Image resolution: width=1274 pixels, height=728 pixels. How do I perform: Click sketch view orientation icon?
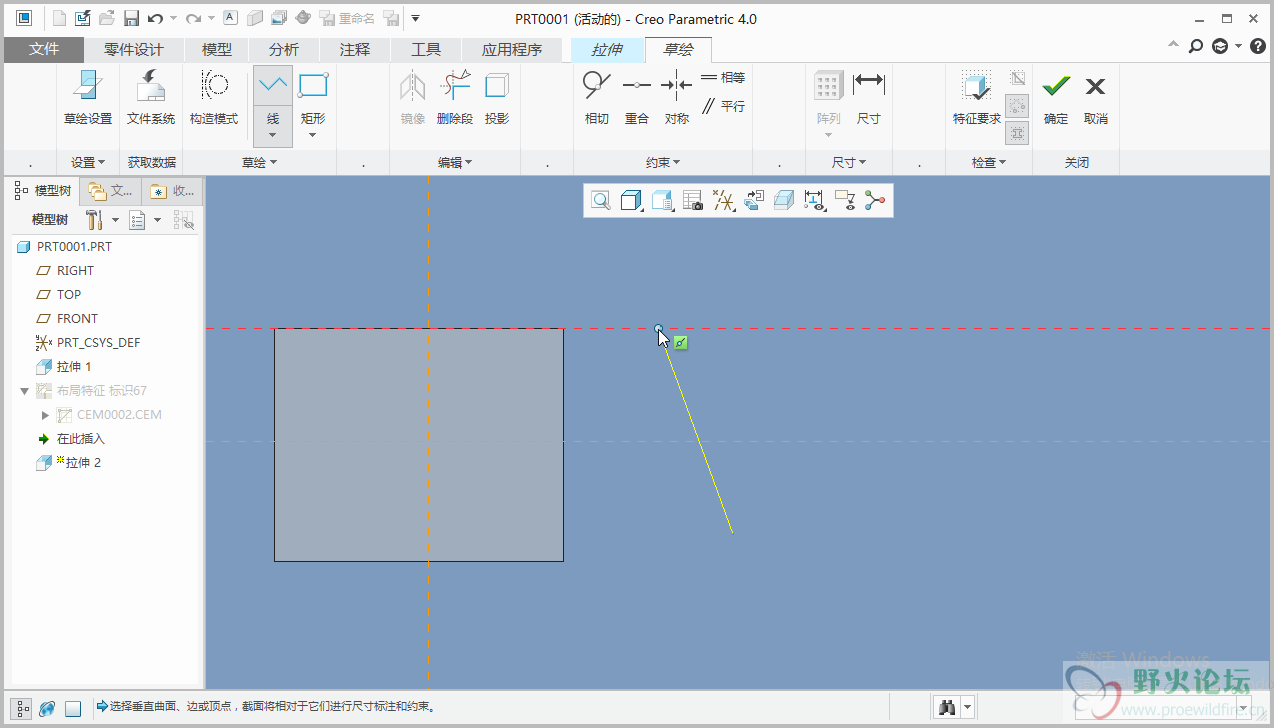point(754,201)
